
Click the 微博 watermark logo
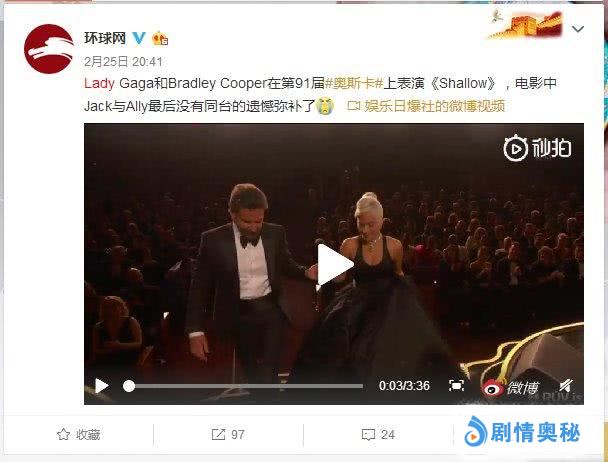(510, 387)
